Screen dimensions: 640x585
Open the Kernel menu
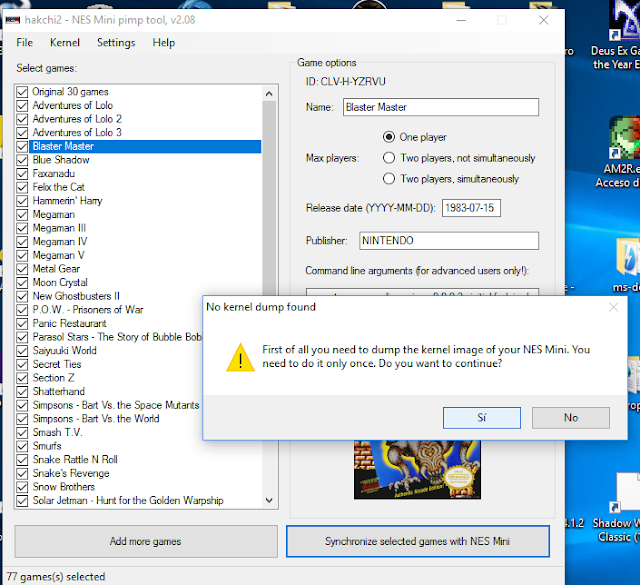(x=65, y=43)
